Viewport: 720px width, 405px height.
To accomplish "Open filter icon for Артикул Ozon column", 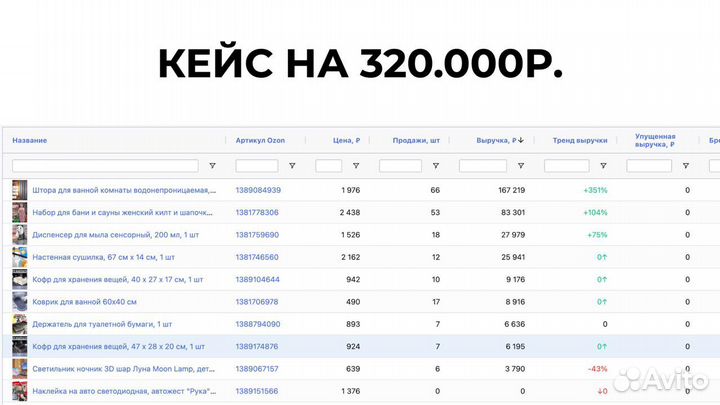I will (292, 166).
